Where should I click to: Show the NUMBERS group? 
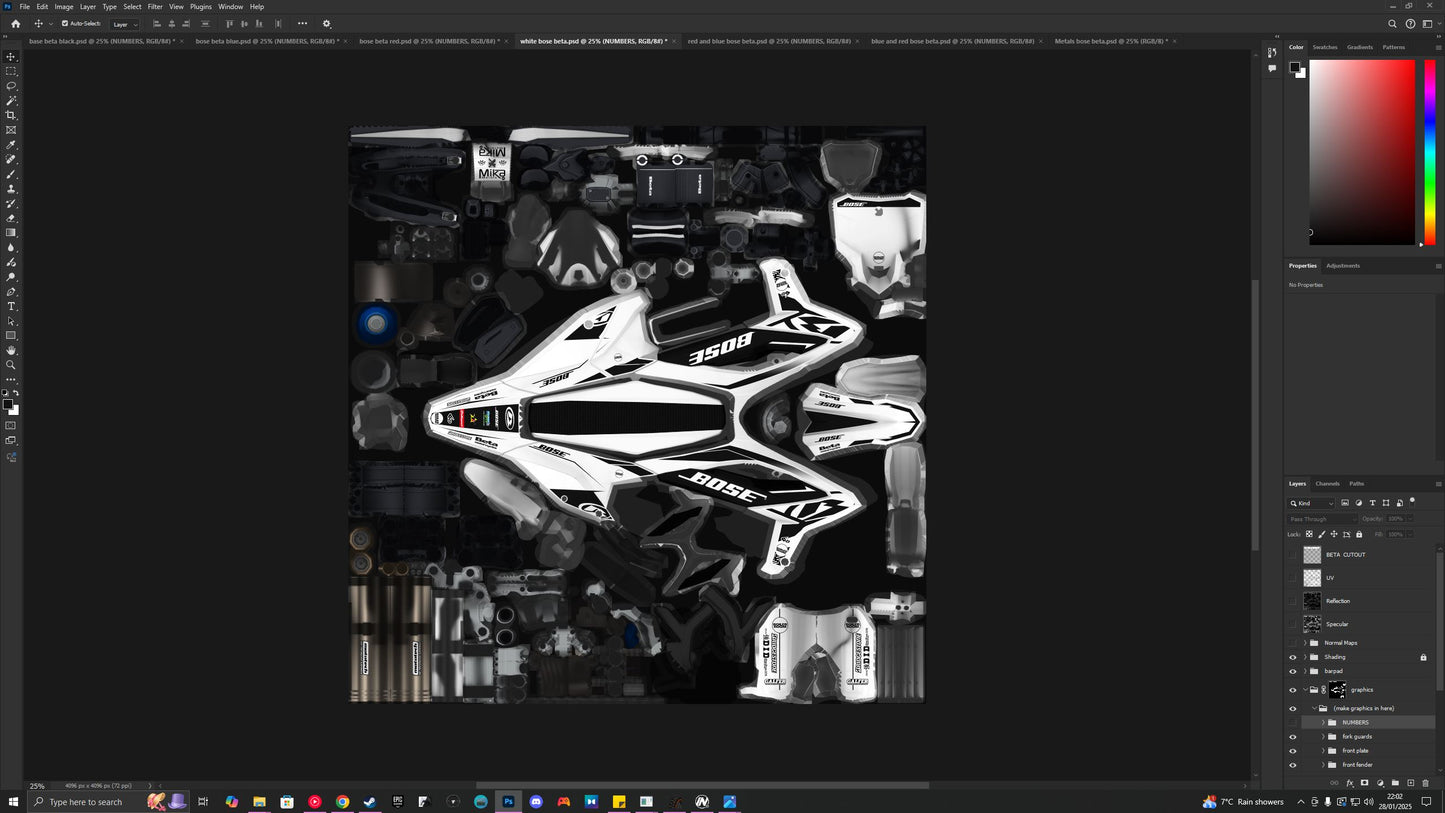1292,722
